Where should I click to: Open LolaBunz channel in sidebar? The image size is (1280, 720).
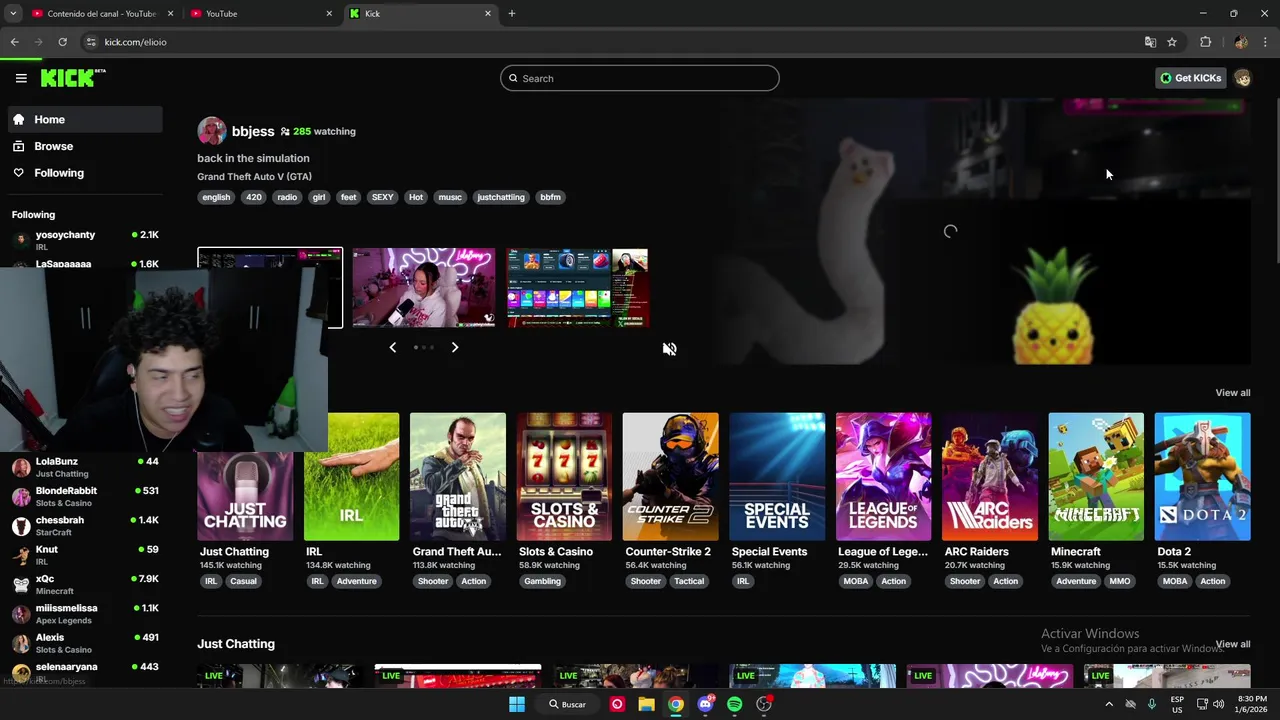(84, 467)
